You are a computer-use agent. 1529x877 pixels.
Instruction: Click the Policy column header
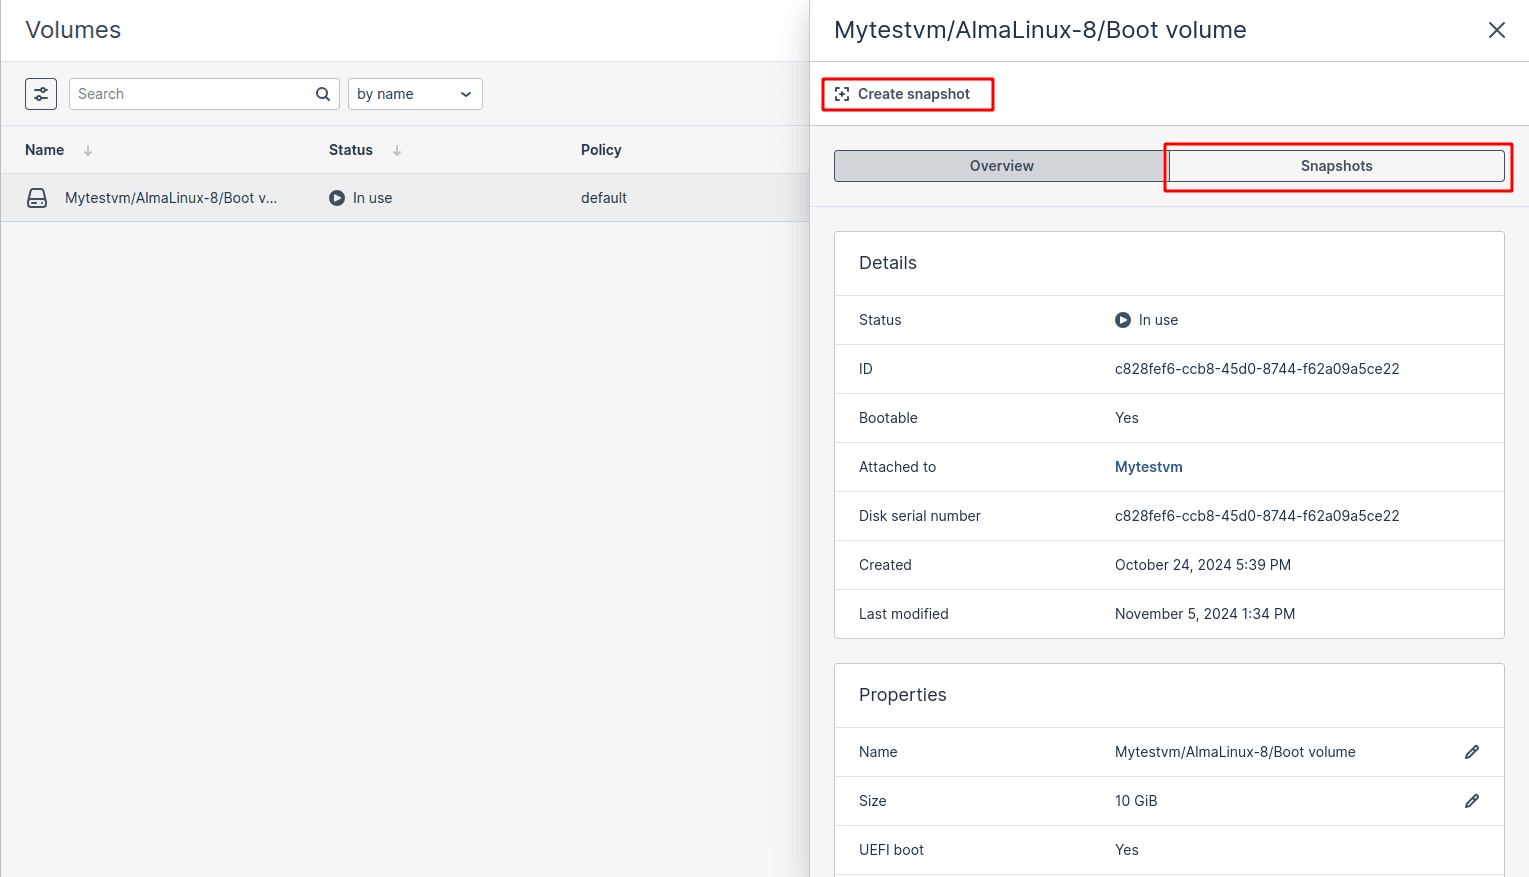601,150
